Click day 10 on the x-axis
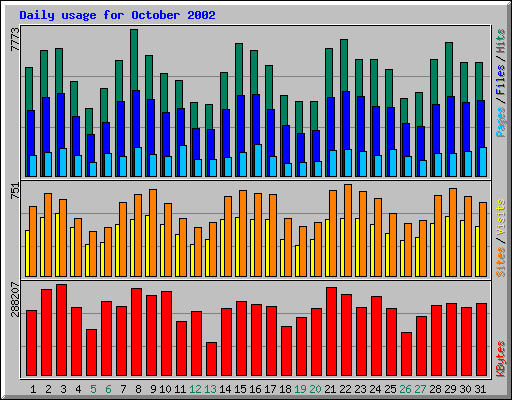 [x=165, y=389]
